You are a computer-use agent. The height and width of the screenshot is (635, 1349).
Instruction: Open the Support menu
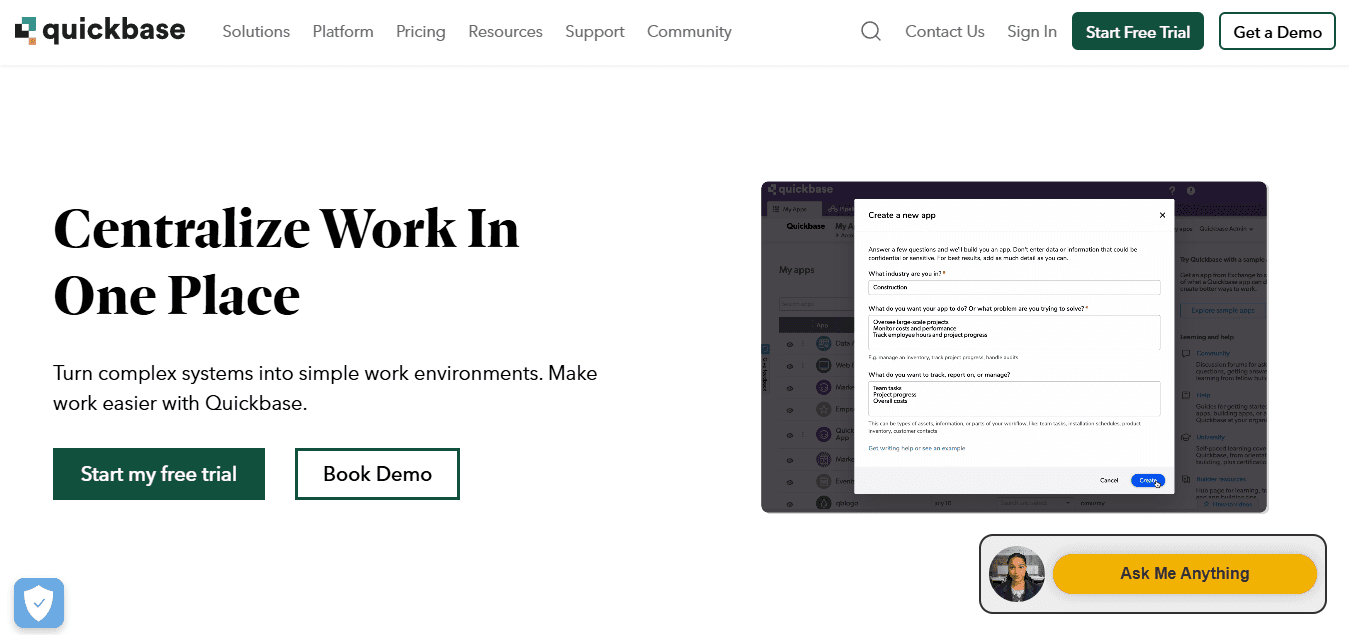(x=595, y=32)
